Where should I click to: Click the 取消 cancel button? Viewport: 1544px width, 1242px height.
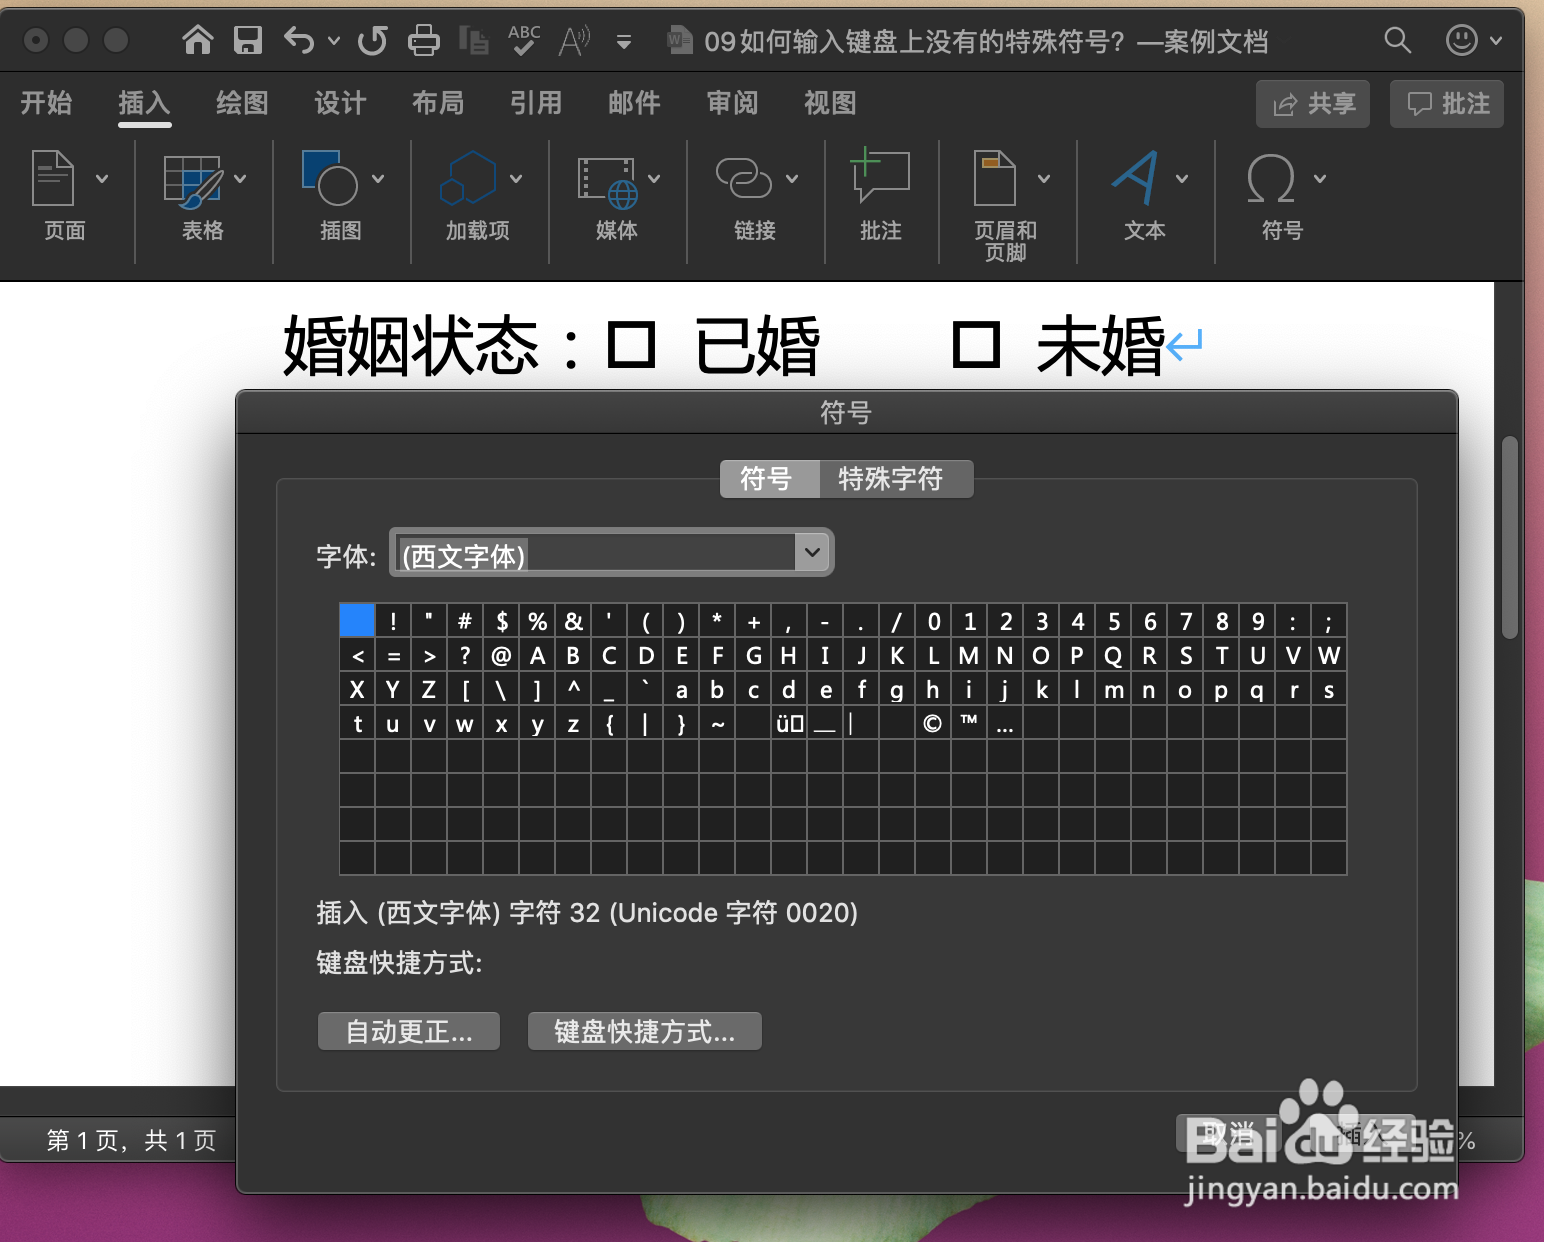(1229, 1134)
